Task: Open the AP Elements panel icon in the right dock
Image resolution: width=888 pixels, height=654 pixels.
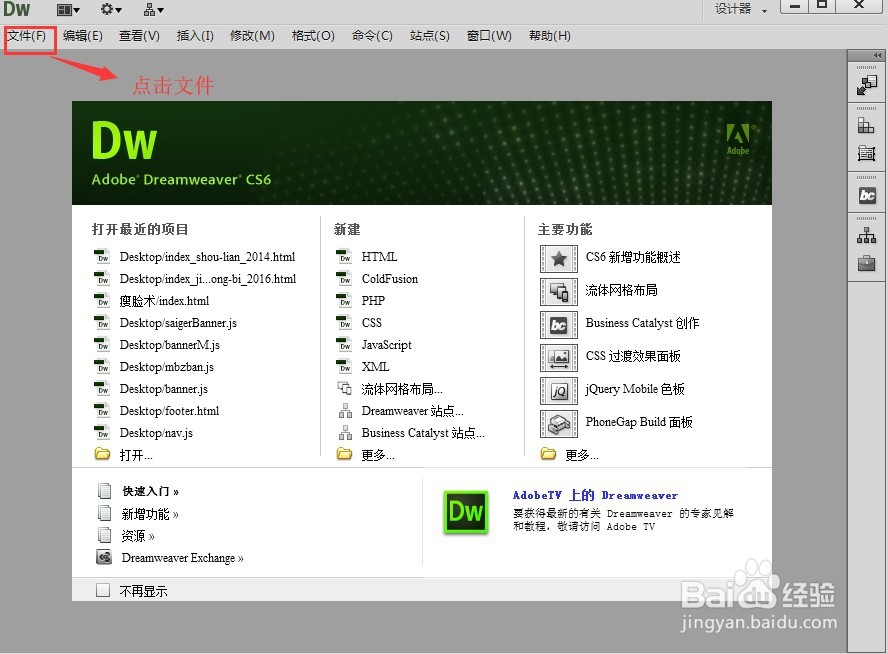Action: [866, 153]
